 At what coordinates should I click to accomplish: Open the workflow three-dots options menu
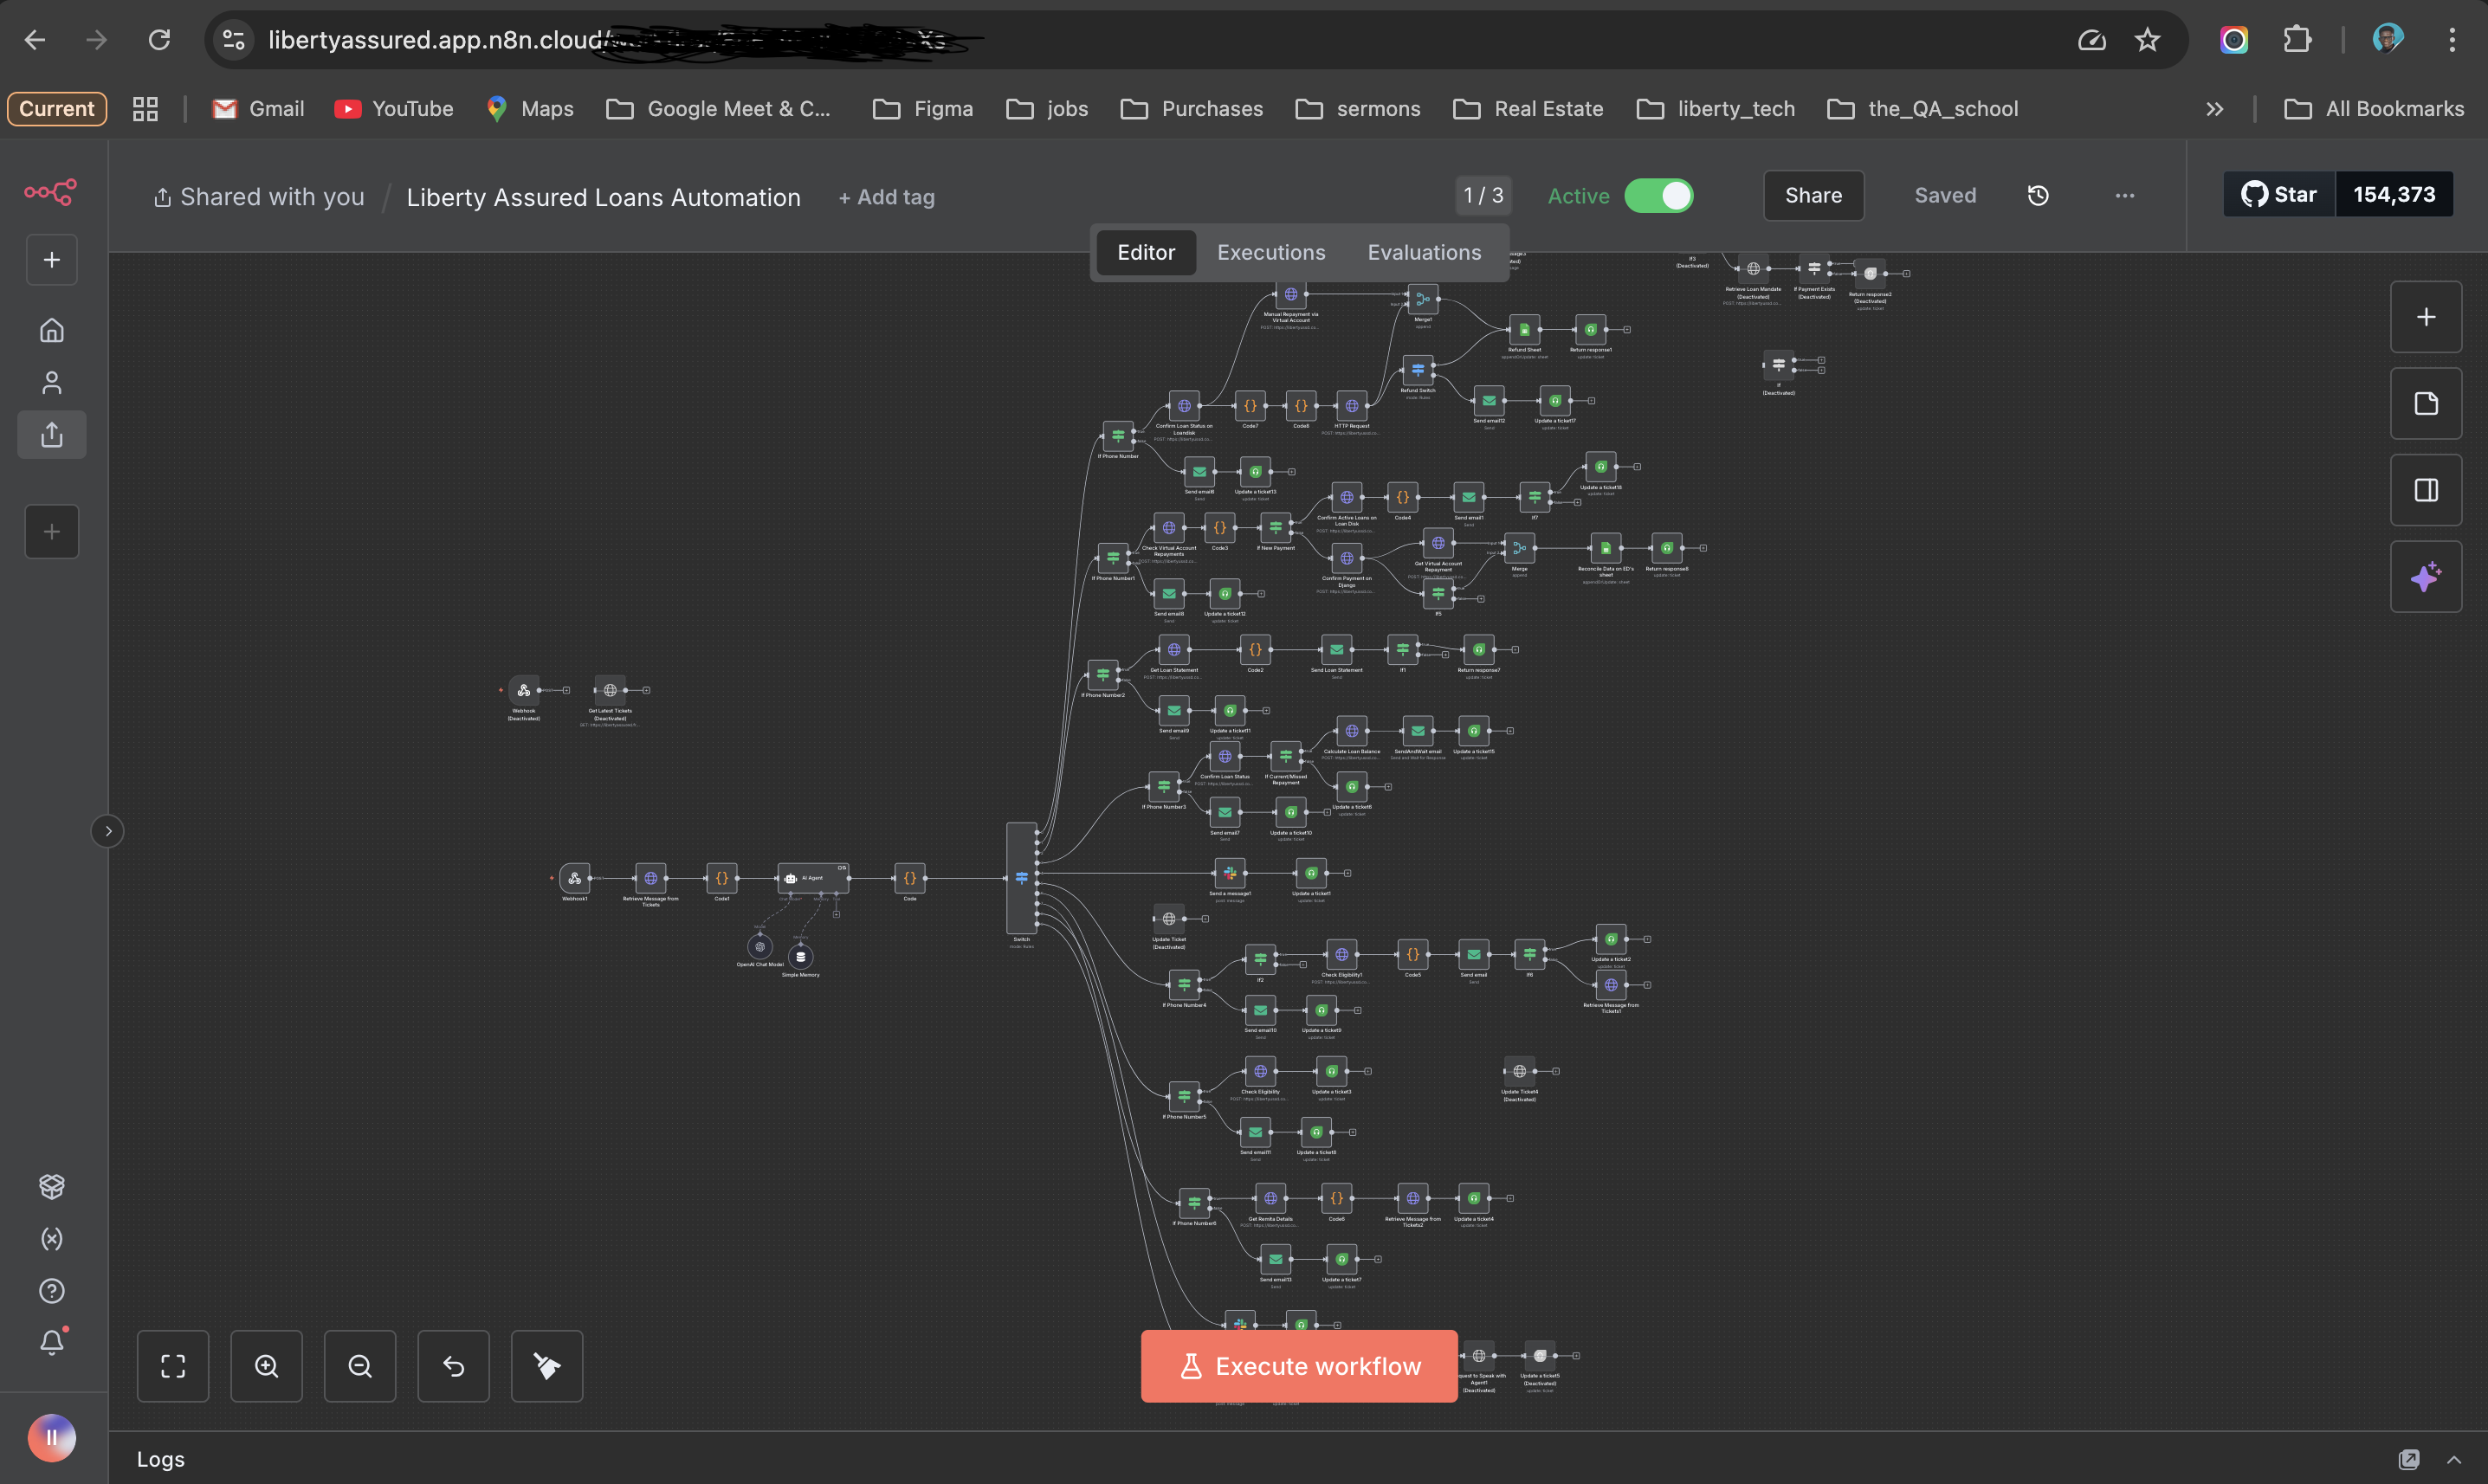coord(2124,196)
